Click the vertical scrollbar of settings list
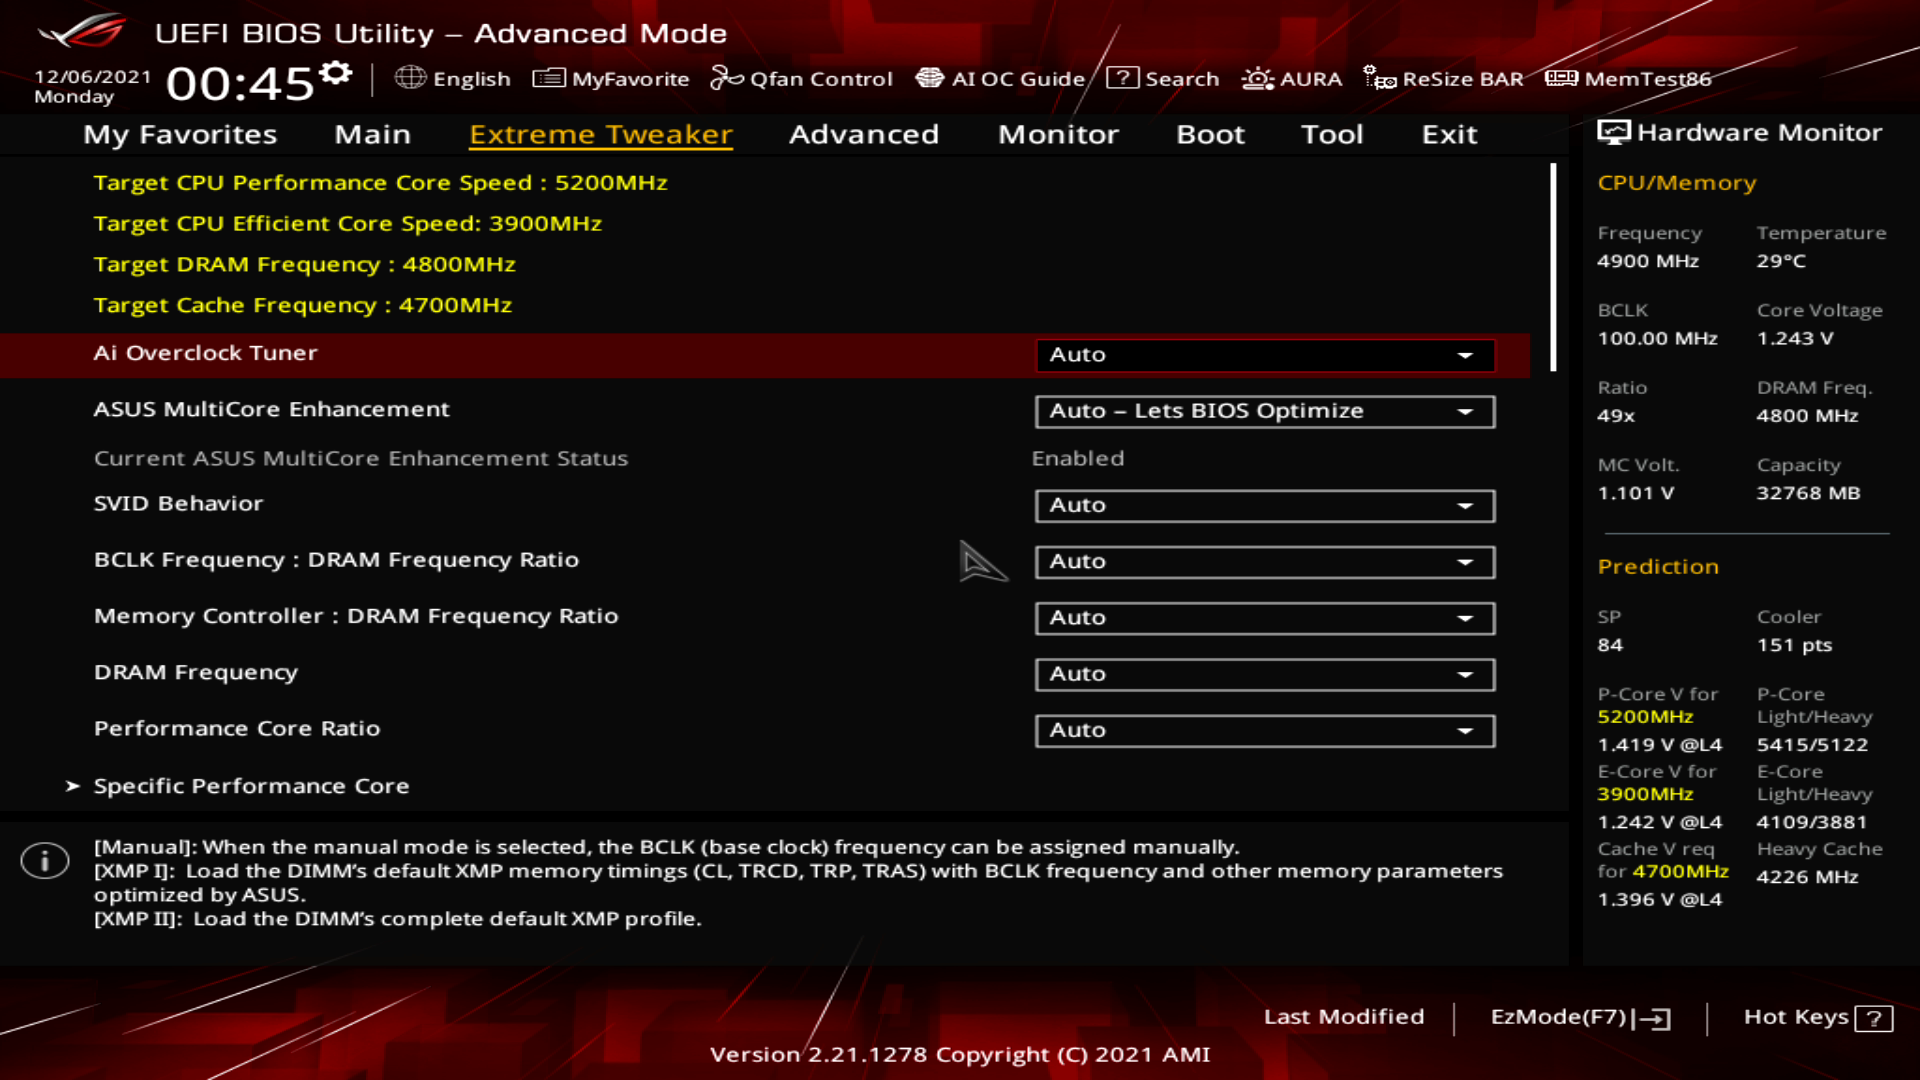1920x1080 pixels. pyautogui.click(x=1553, y=268)
